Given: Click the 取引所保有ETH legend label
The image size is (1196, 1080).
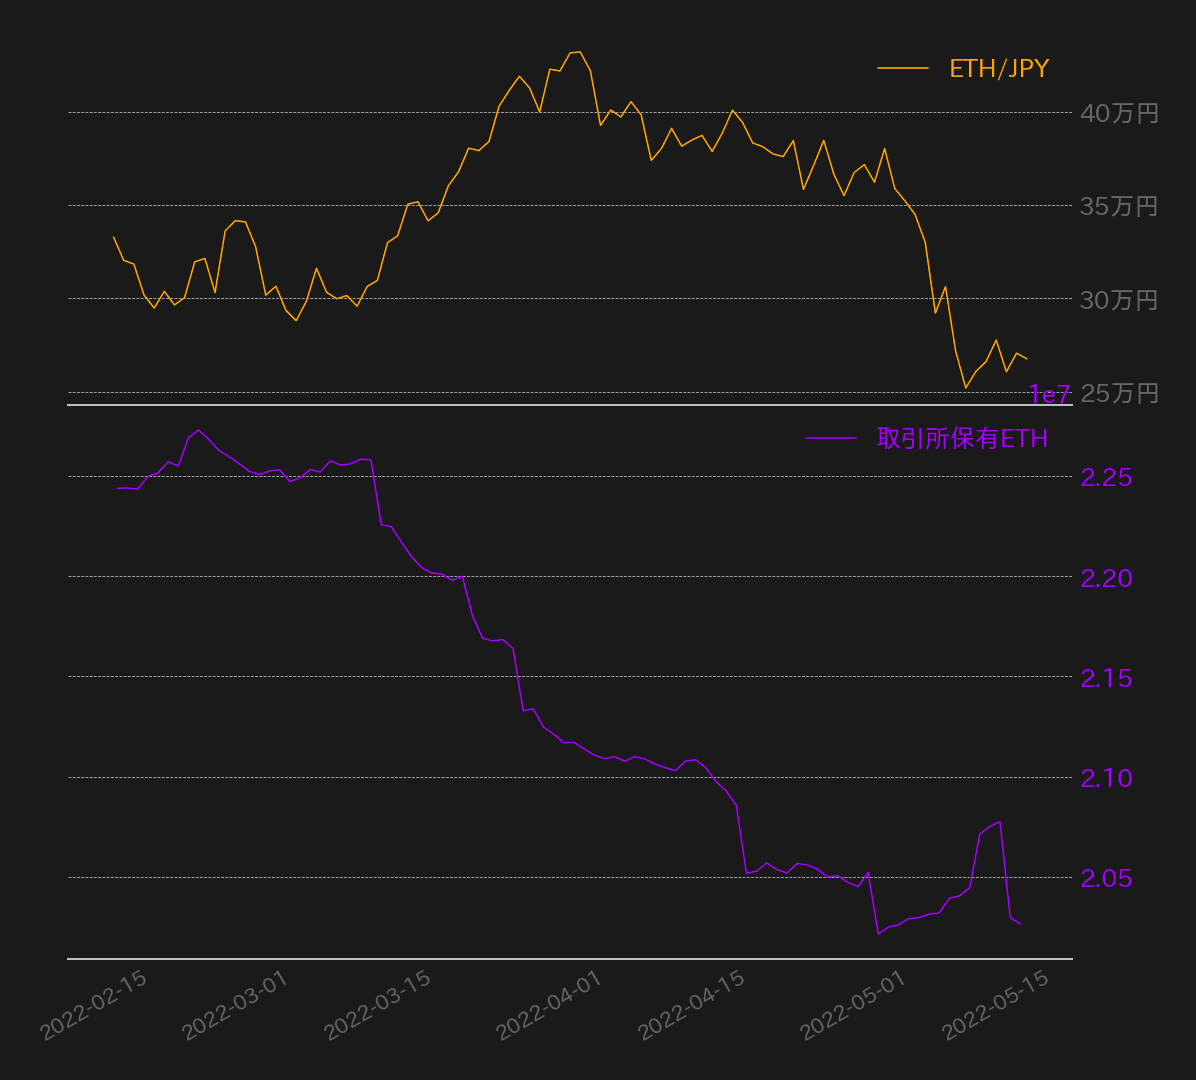Looking at the screenshot, I should (962, 438).
